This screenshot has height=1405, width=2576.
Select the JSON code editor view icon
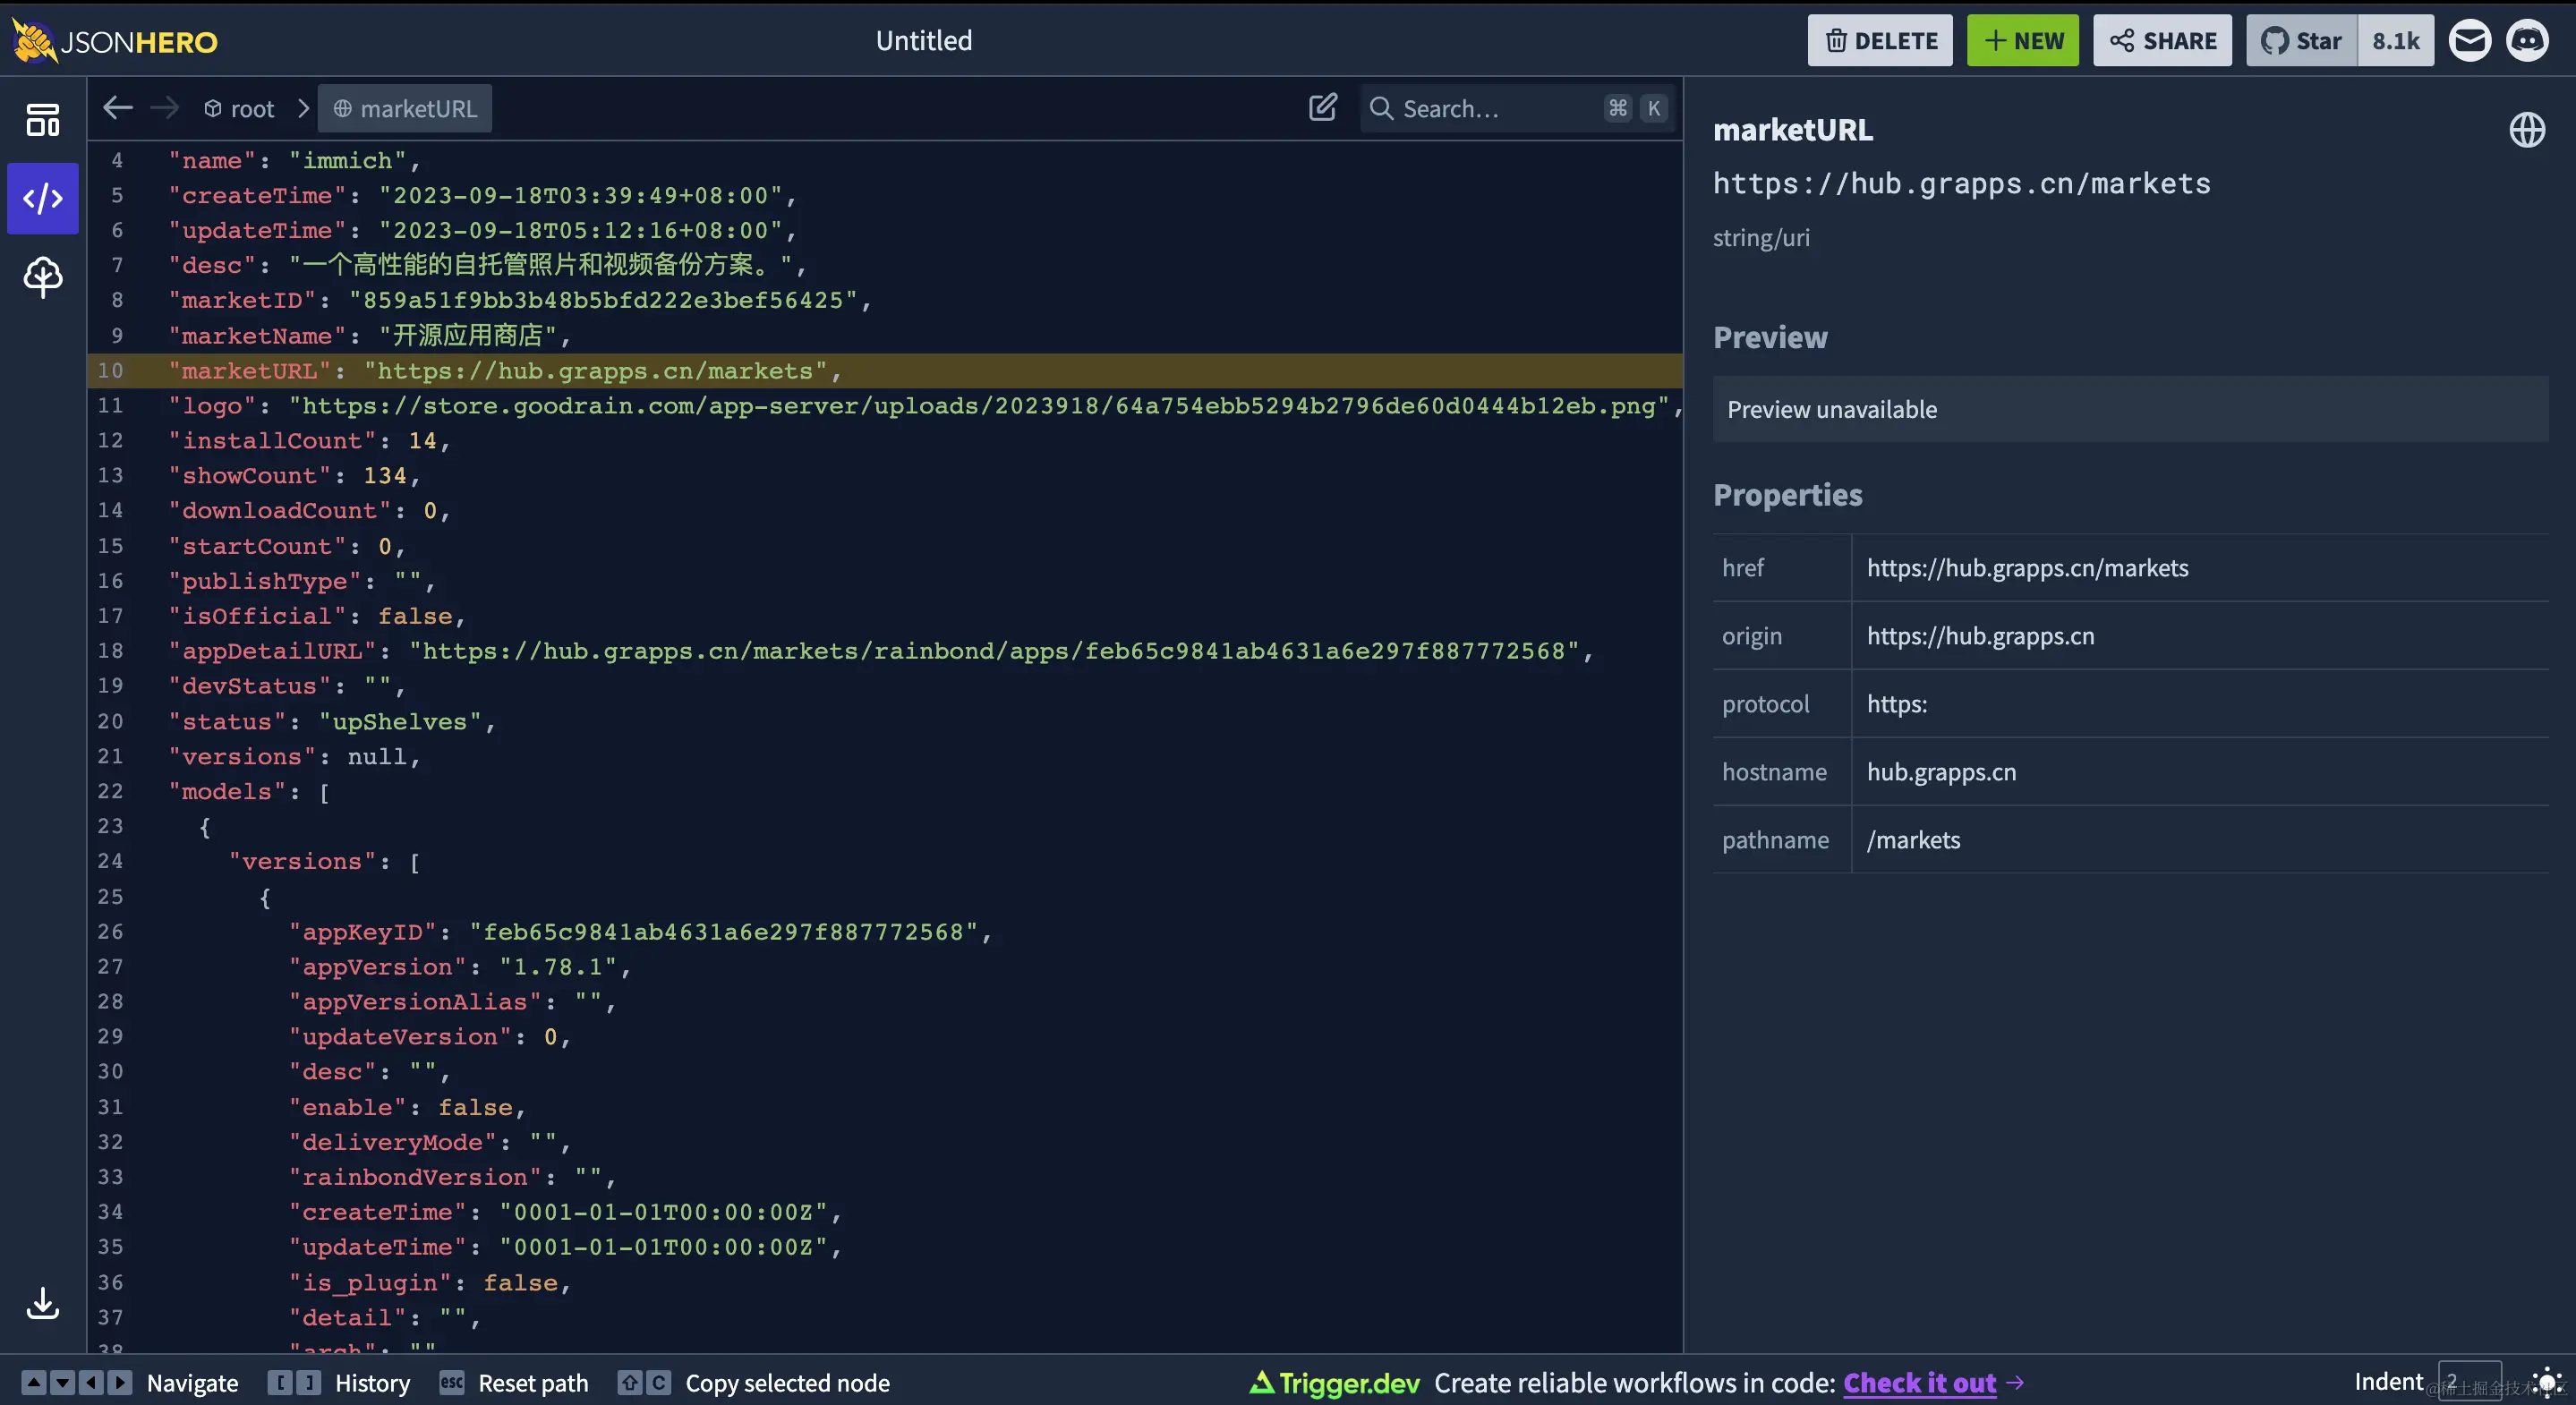point(42,198)
